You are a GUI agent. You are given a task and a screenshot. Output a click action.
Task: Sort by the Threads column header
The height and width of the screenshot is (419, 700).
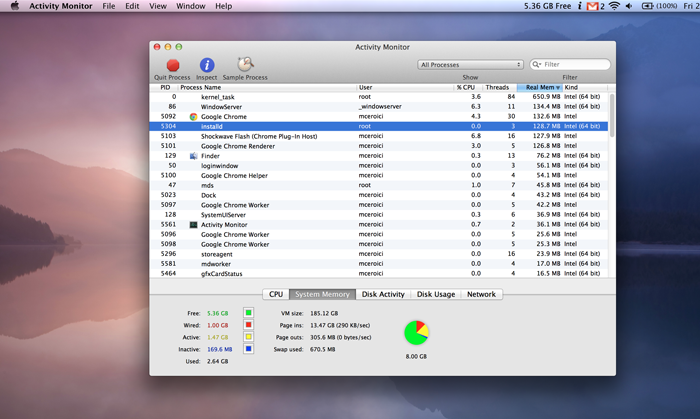click(x=499, y=87)
